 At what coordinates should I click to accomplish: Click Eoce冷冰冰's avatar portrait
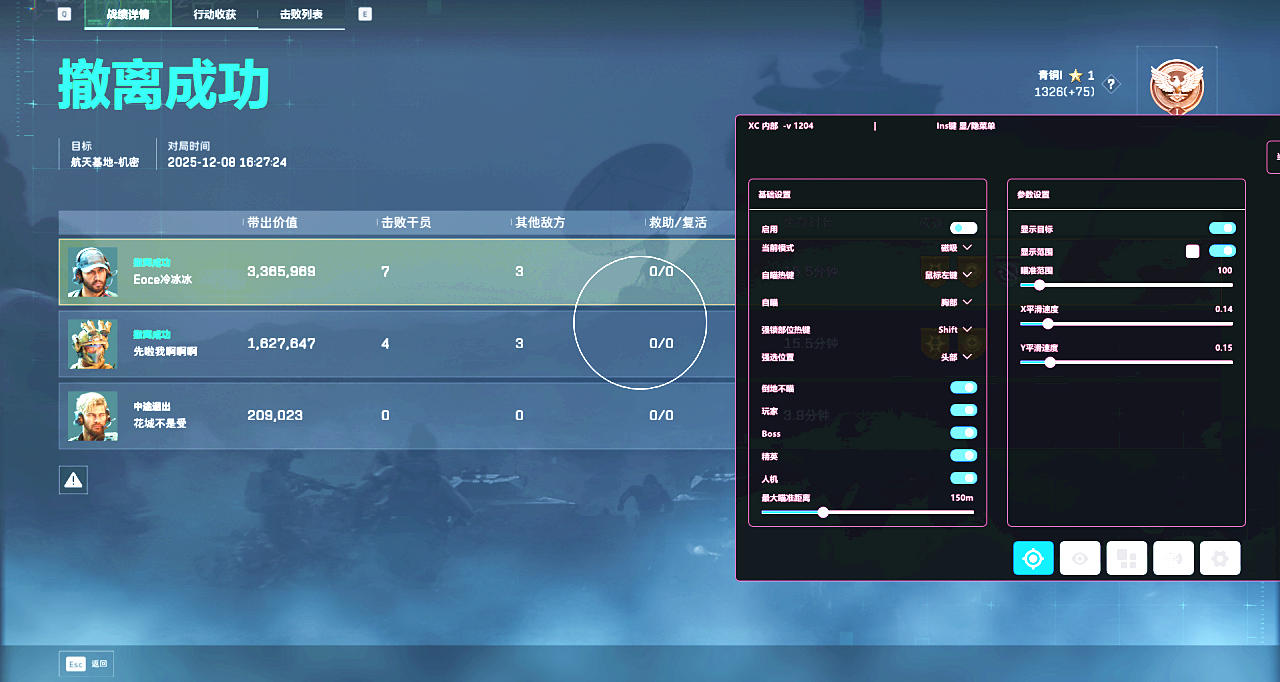point(91,270)
